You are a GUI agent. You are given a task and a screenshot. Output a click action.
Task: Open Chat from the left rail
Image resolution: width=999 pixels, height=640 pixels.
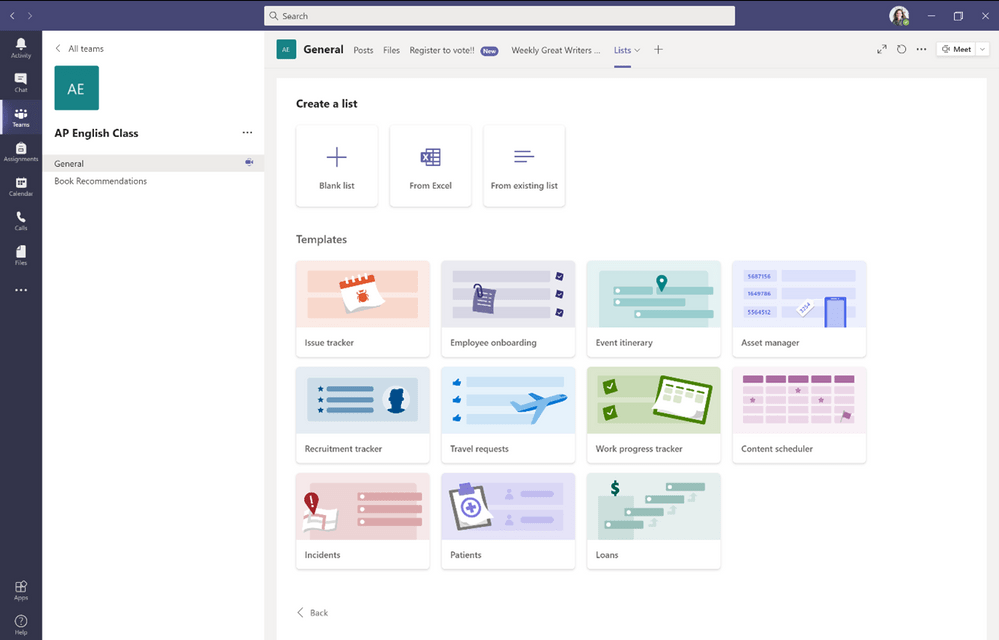(x=20, y=82)
